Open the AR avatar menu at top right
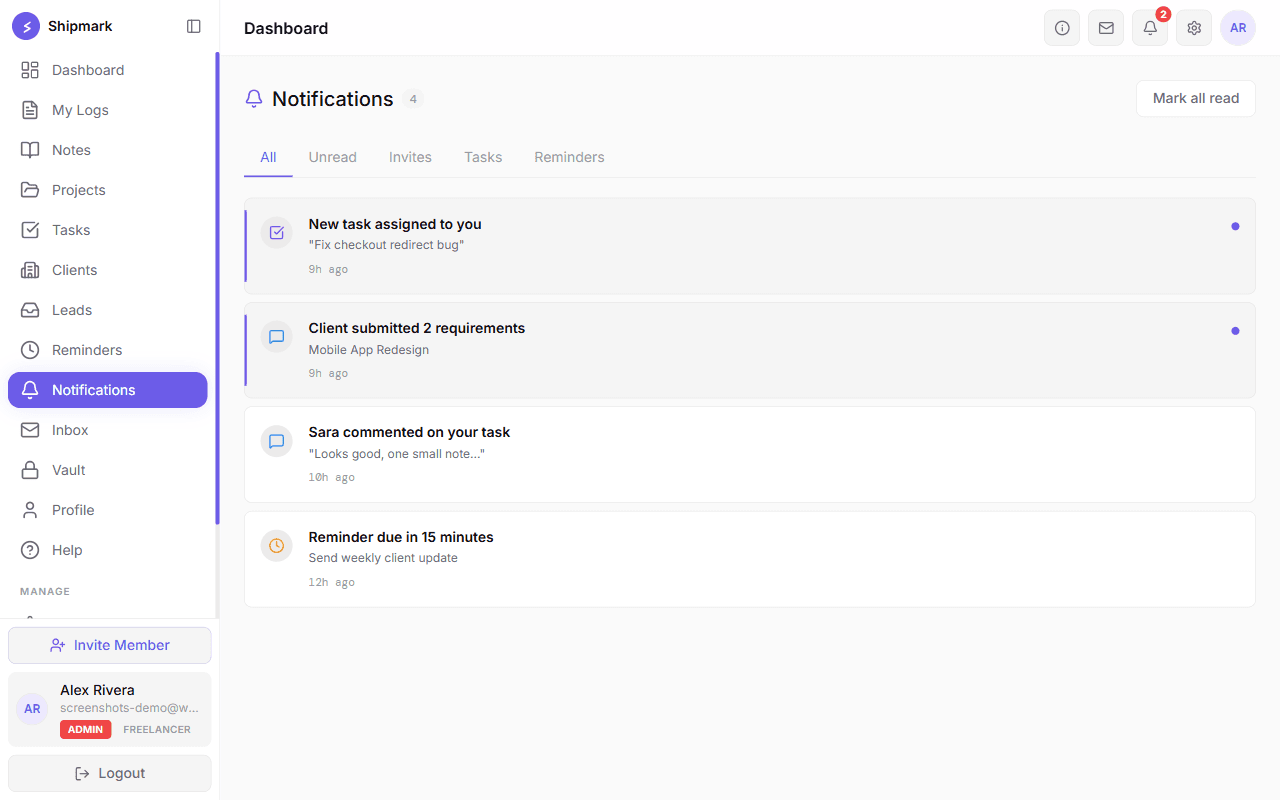The image size is (1280, 800). pos(1238,28)
